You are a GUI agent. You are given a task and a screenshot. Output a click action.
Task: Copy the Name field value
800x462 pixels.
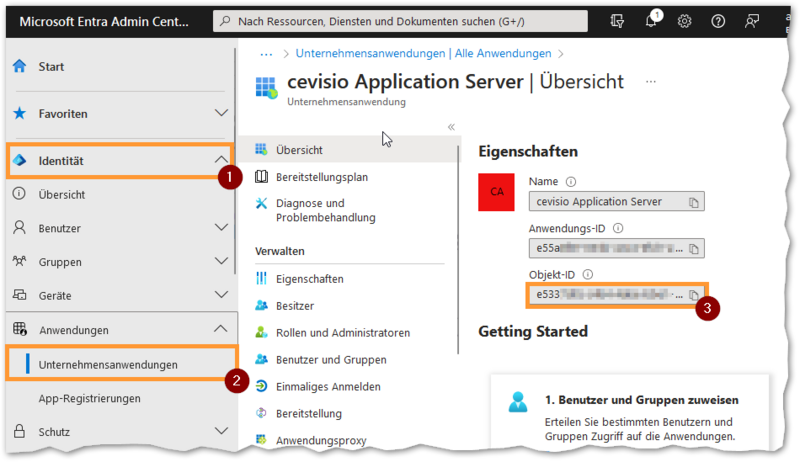[693, 202]
